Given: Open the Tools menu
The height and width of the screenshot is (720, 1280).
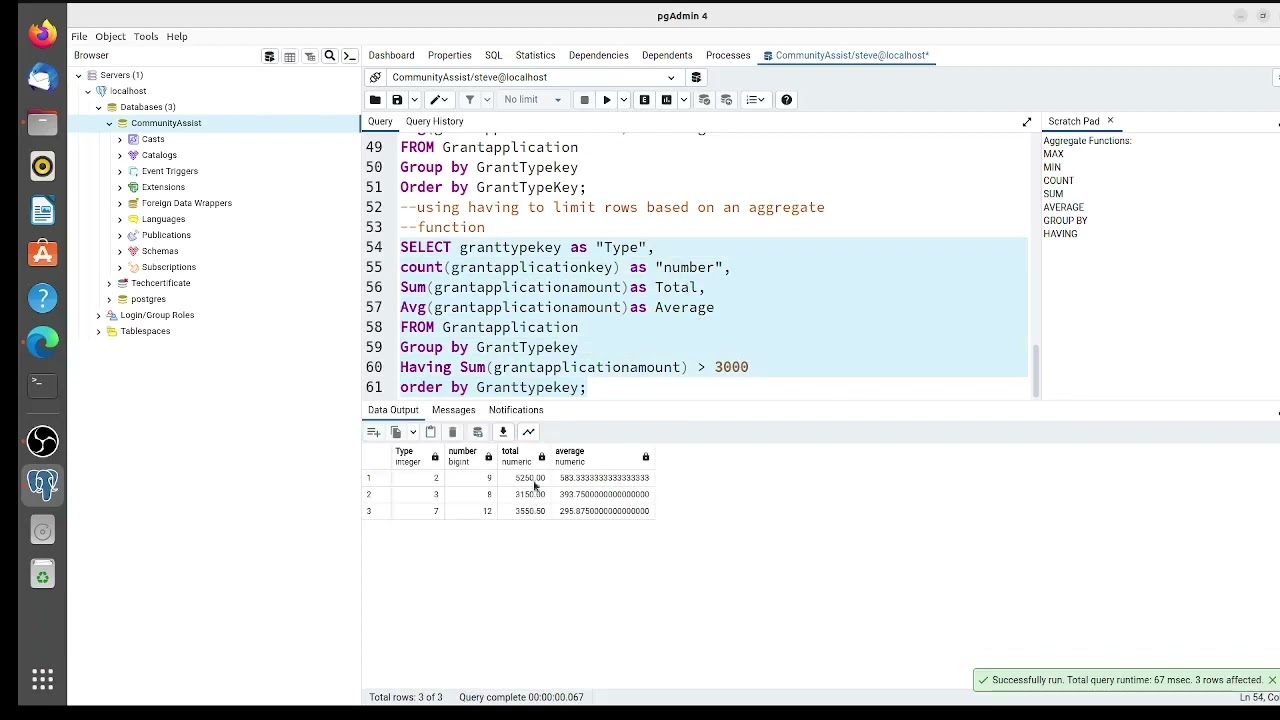Looking at the screenshot, I should (146, 36).
